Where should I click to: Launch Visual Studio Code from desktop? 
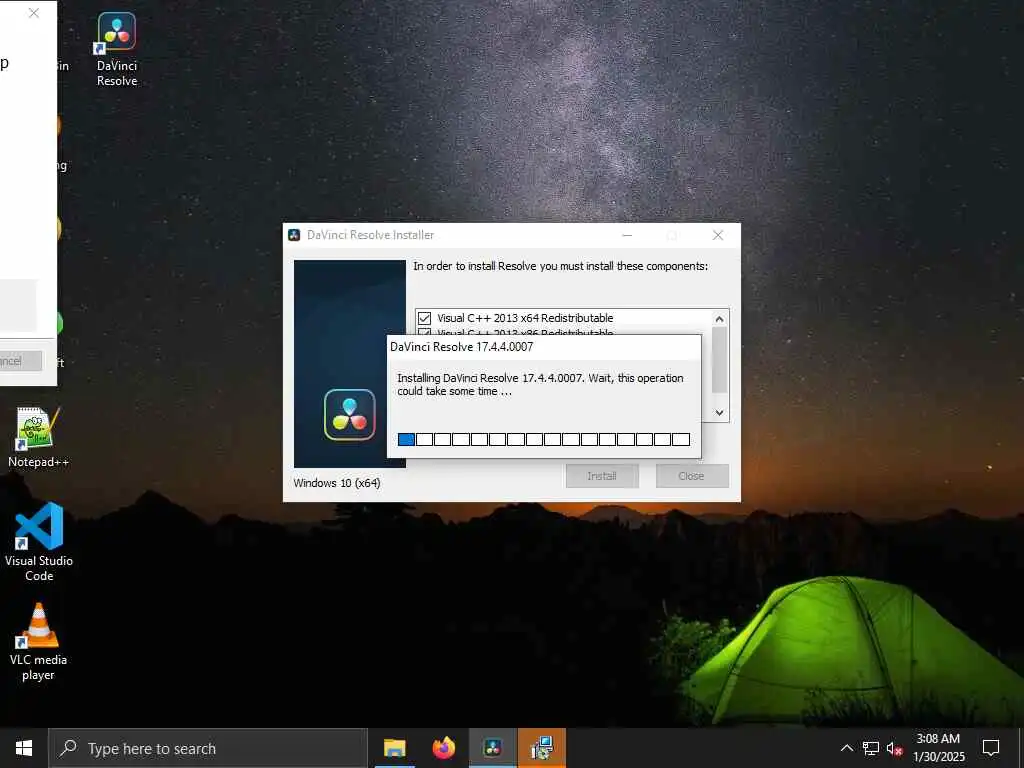coord(39,541)
